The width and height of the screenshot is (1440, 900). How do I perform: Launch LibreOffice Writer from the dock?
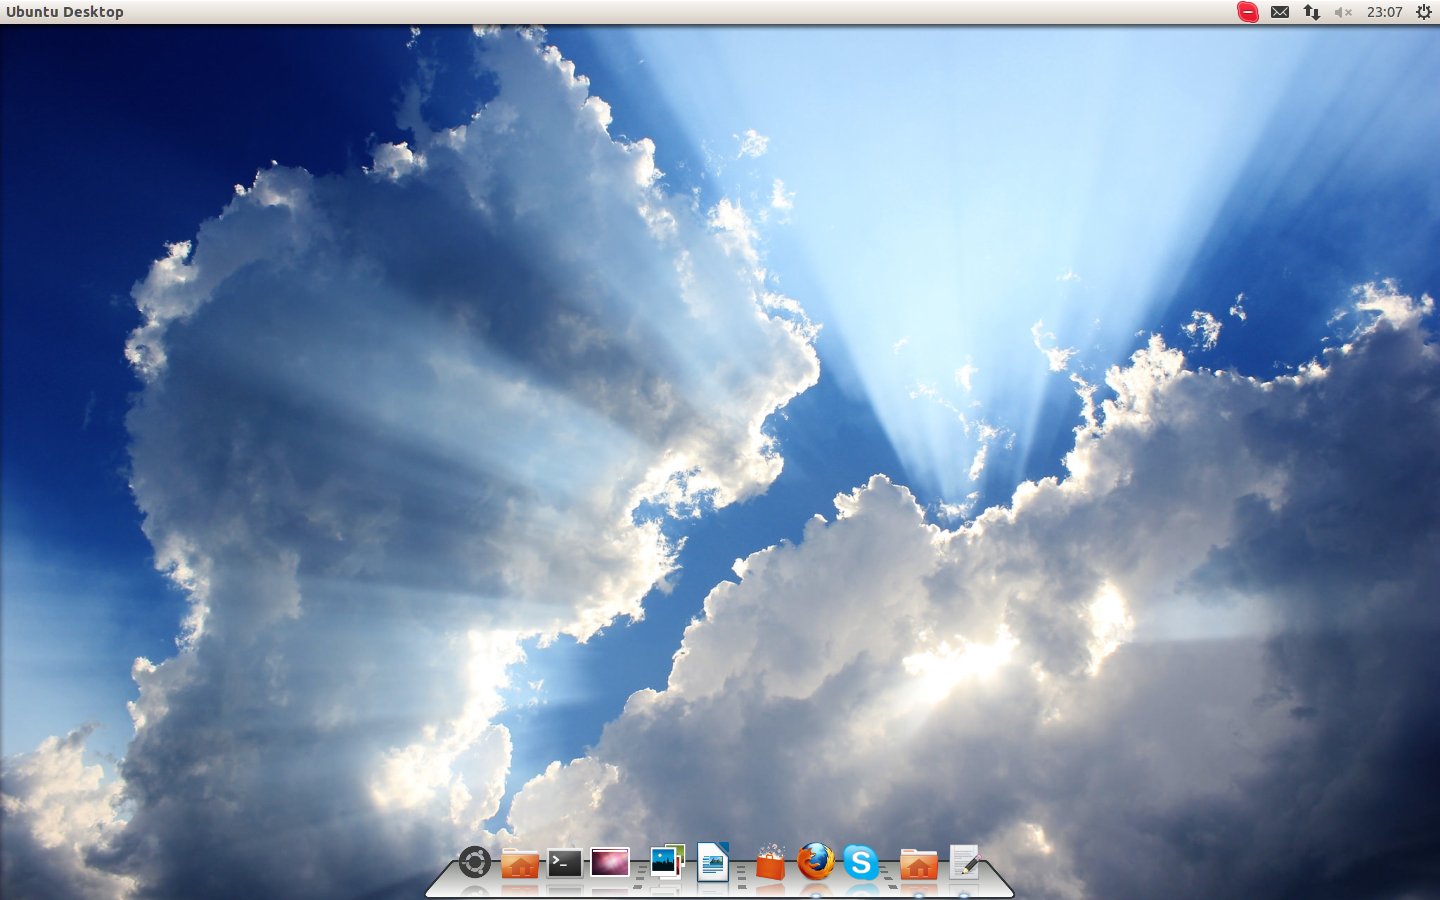tap(712, 861)
